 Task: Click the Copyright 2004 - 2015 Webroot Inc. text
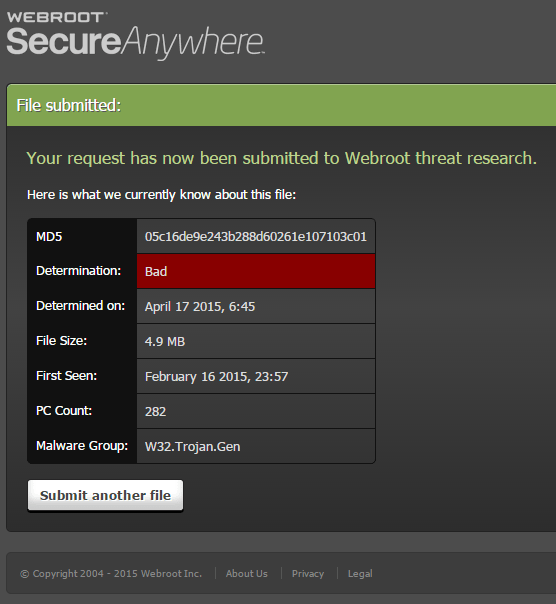(111, 574)
